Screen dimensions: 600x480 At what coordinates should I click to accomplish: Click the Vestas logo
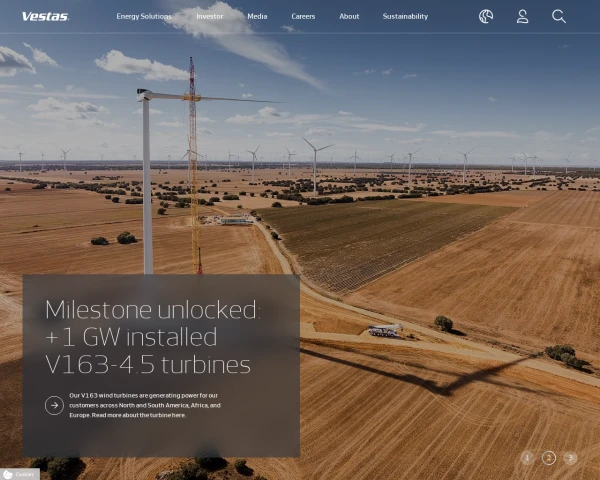coord(45,16)
